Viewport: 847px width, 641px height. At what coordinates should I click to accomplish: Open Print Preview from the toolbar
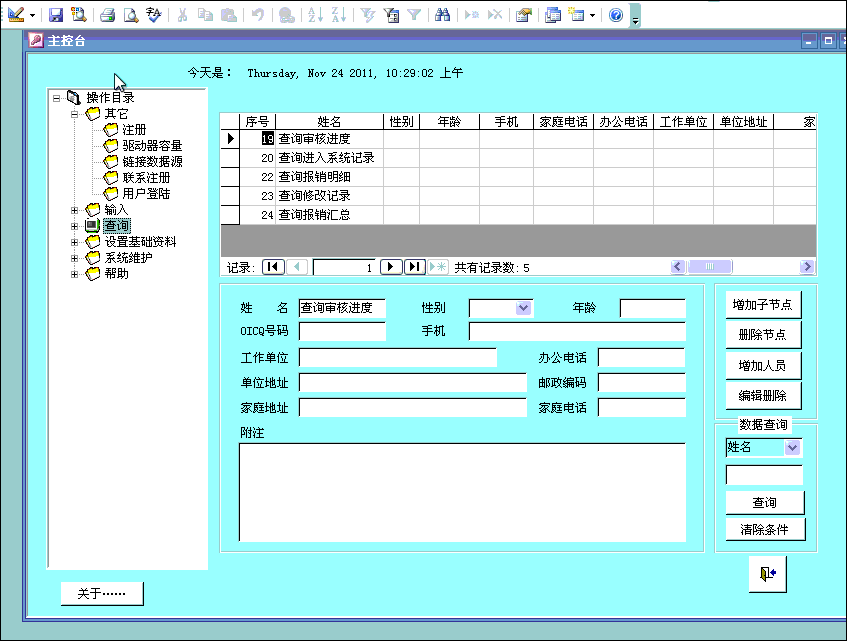coord(131,15)
